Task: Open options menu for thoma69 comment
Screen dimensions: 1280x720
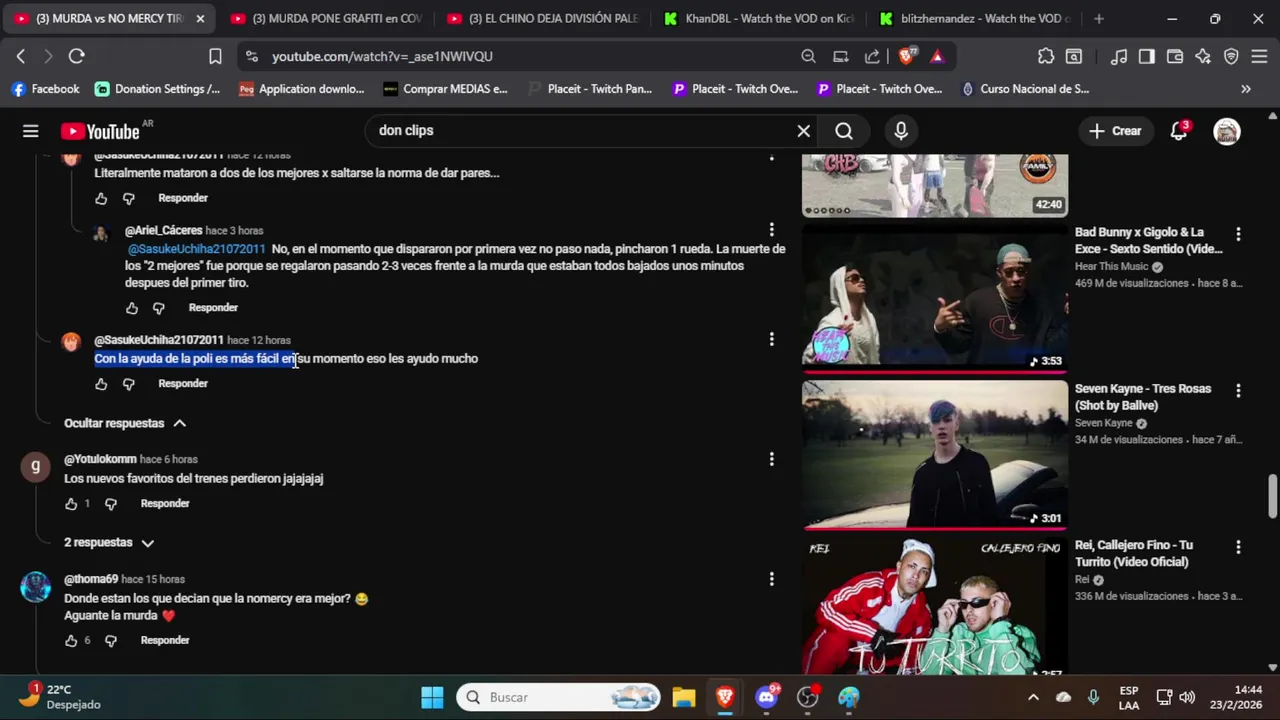Action: [771, 579]
